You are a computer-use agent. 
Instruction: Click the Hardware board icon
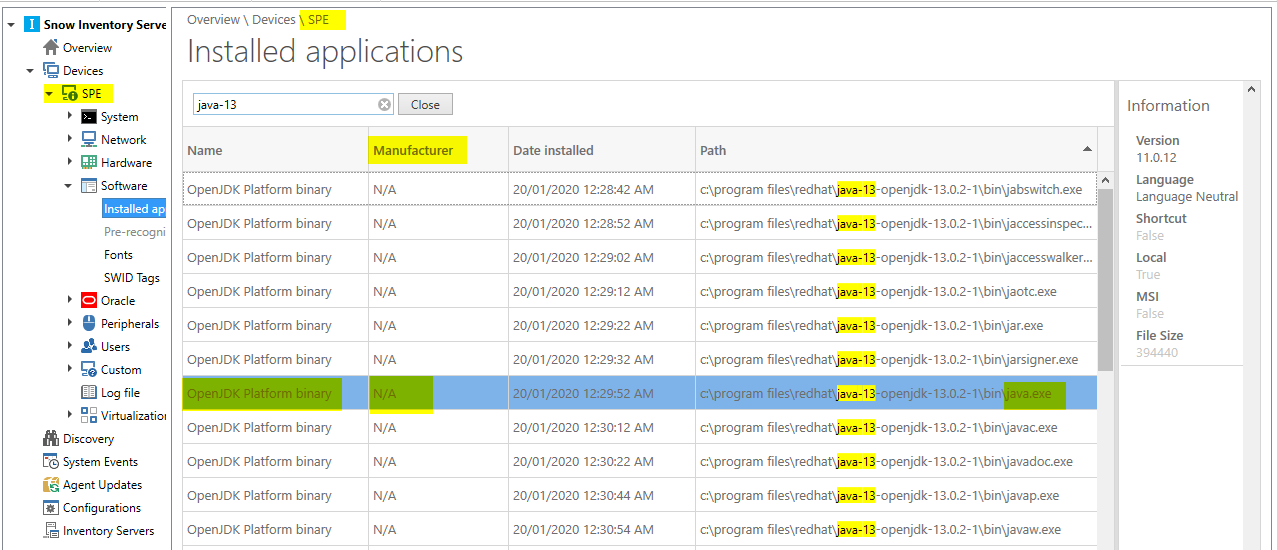click(x=89, y=162)
